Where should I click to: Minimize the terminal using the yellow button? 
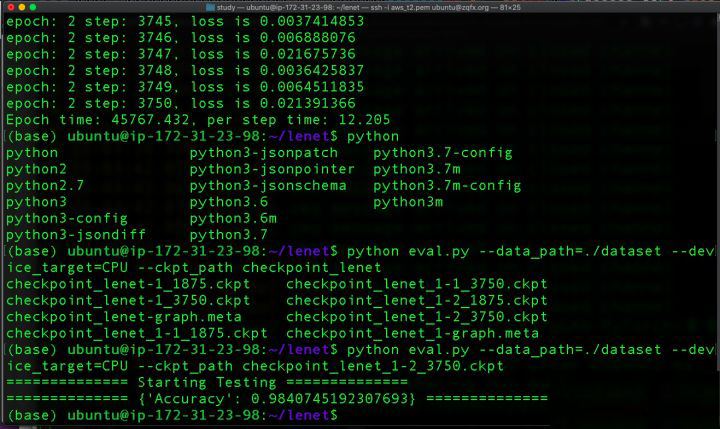(x=22, y=7)
